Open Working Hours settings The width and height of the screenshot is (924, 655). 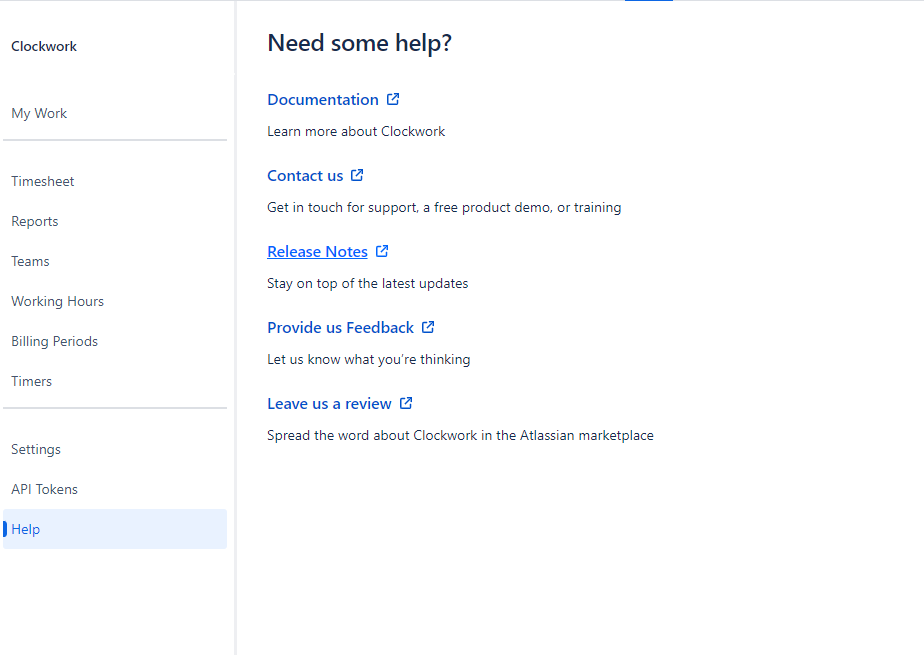point(115,302)
